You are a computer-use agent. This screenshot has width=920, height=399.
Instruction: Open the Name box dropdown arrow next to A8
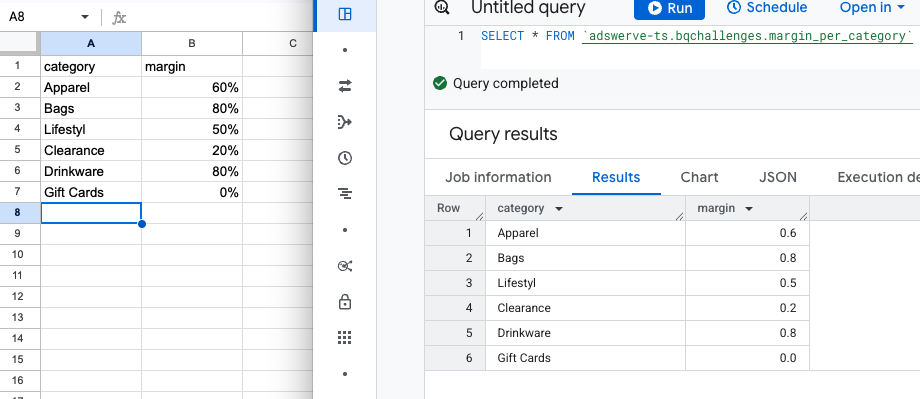[85, 17]
